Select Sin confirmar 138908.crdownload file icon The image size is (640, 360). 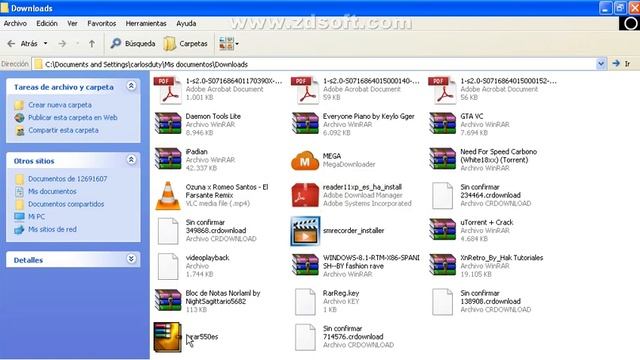pos(443,302)
